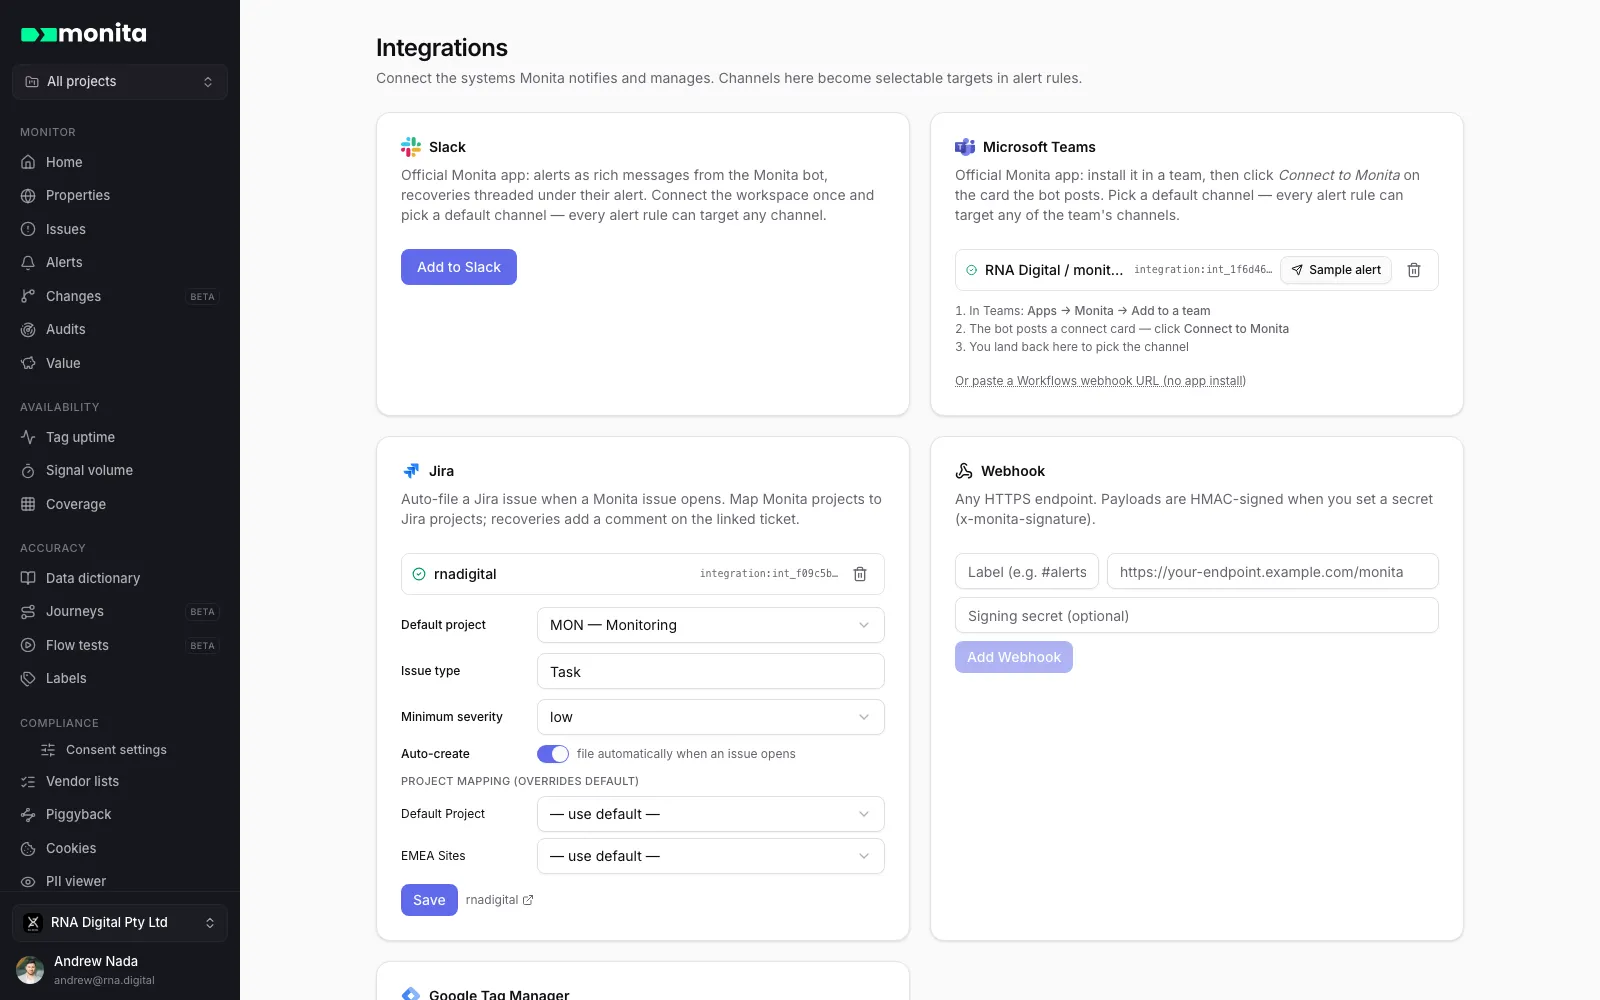Open the Minimum severity dropdown

[x=711, y=717]
